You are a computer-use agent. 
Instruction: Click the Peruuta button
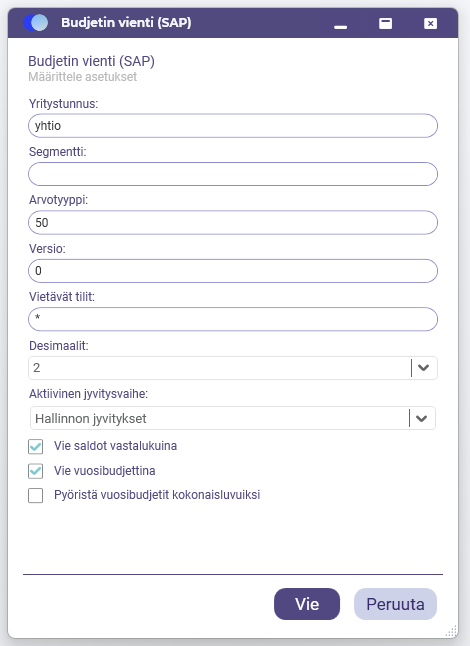point(395,604)
